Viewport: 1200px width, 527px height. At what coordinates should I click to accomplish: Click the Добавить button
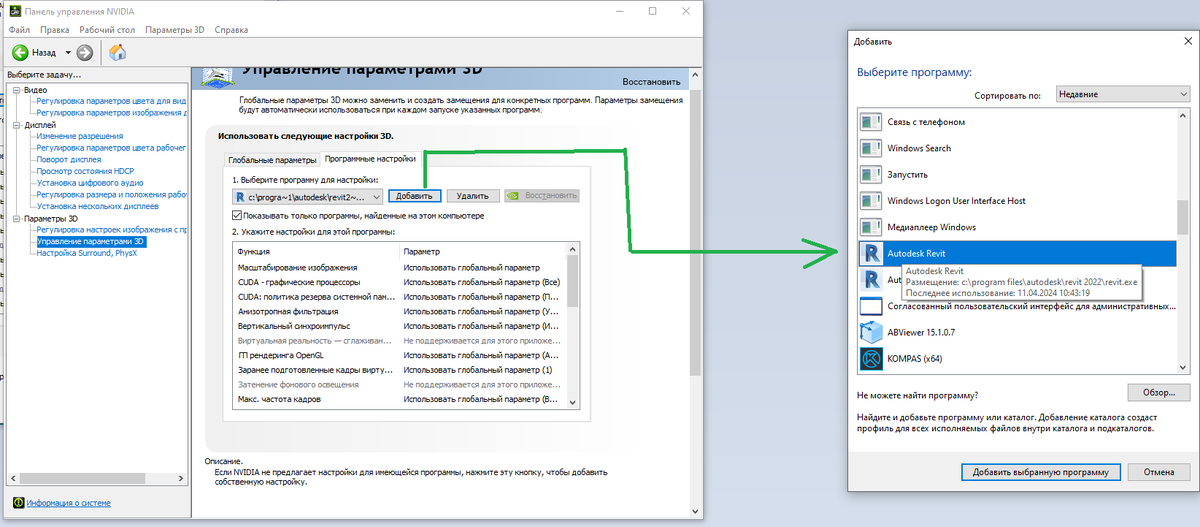[413, 196]
